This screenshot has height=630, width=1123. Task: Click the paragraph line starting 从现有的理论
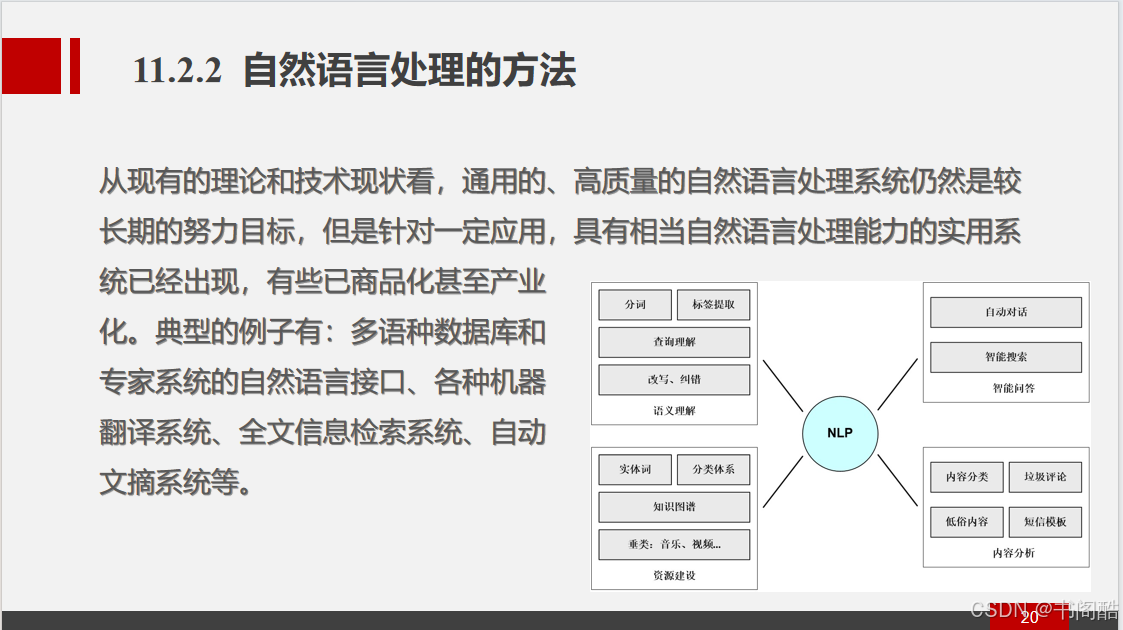560,181
